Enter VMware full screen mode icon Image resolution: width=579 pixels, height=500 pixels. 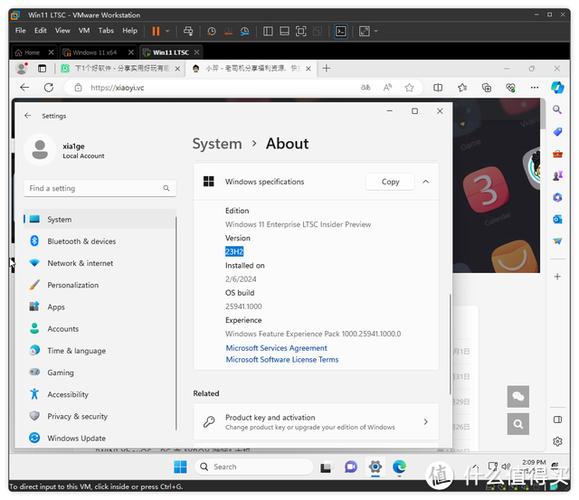301,31
